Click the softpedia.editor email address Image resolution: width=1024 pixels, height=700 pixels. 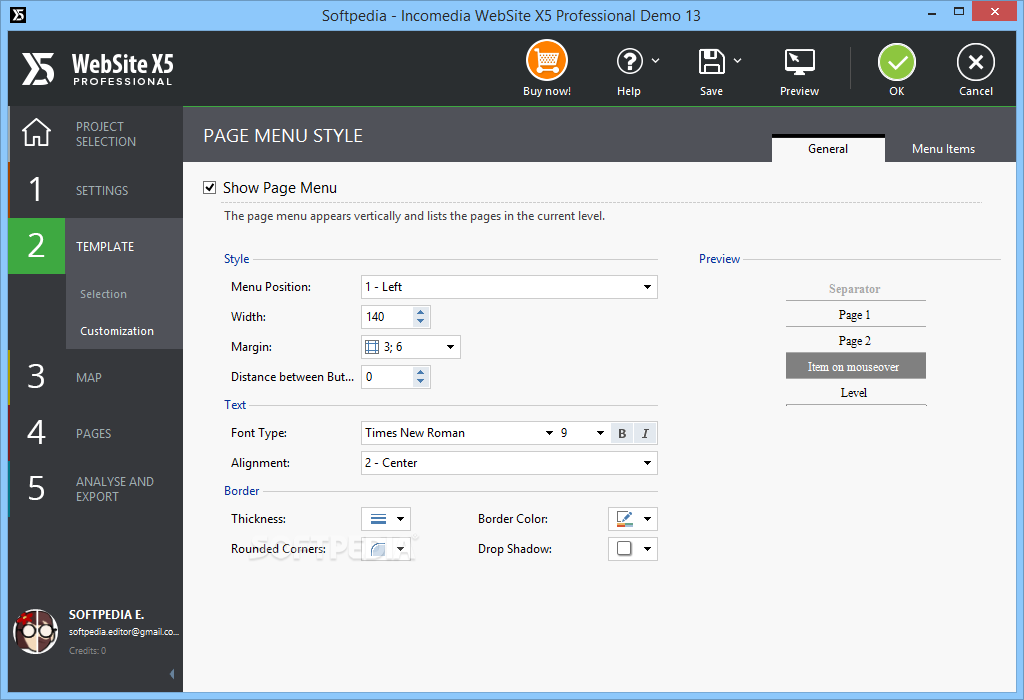point(123,632)
